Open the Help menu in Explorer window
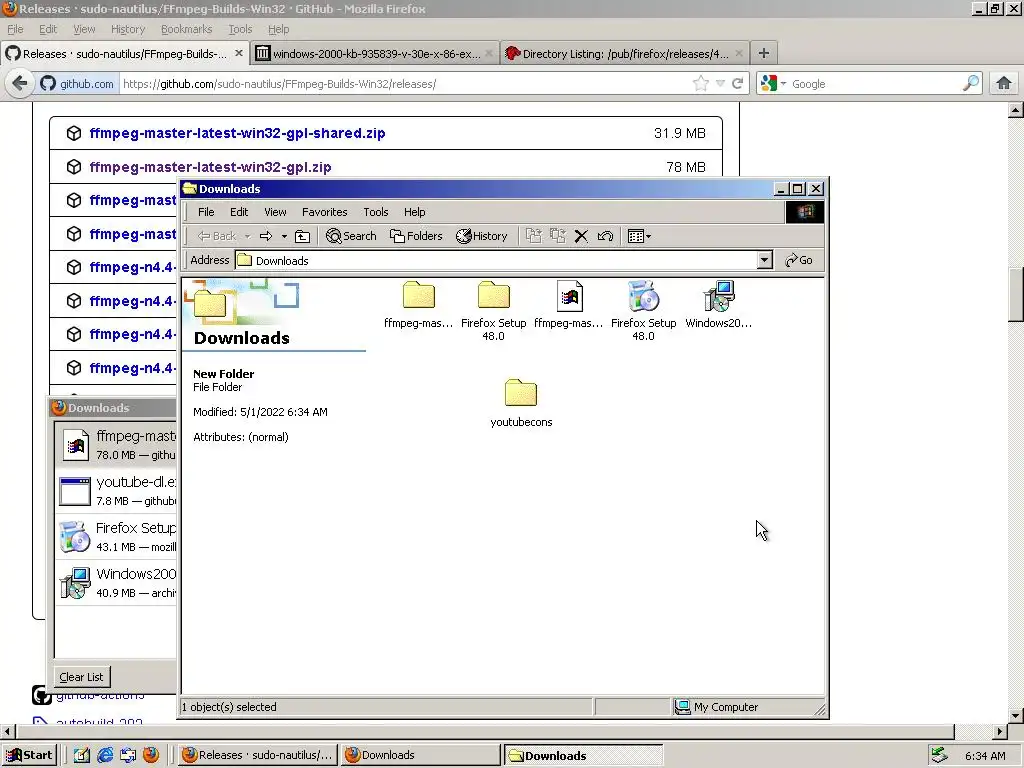This screenshot has width=1024, height=768. coord(414,212)
